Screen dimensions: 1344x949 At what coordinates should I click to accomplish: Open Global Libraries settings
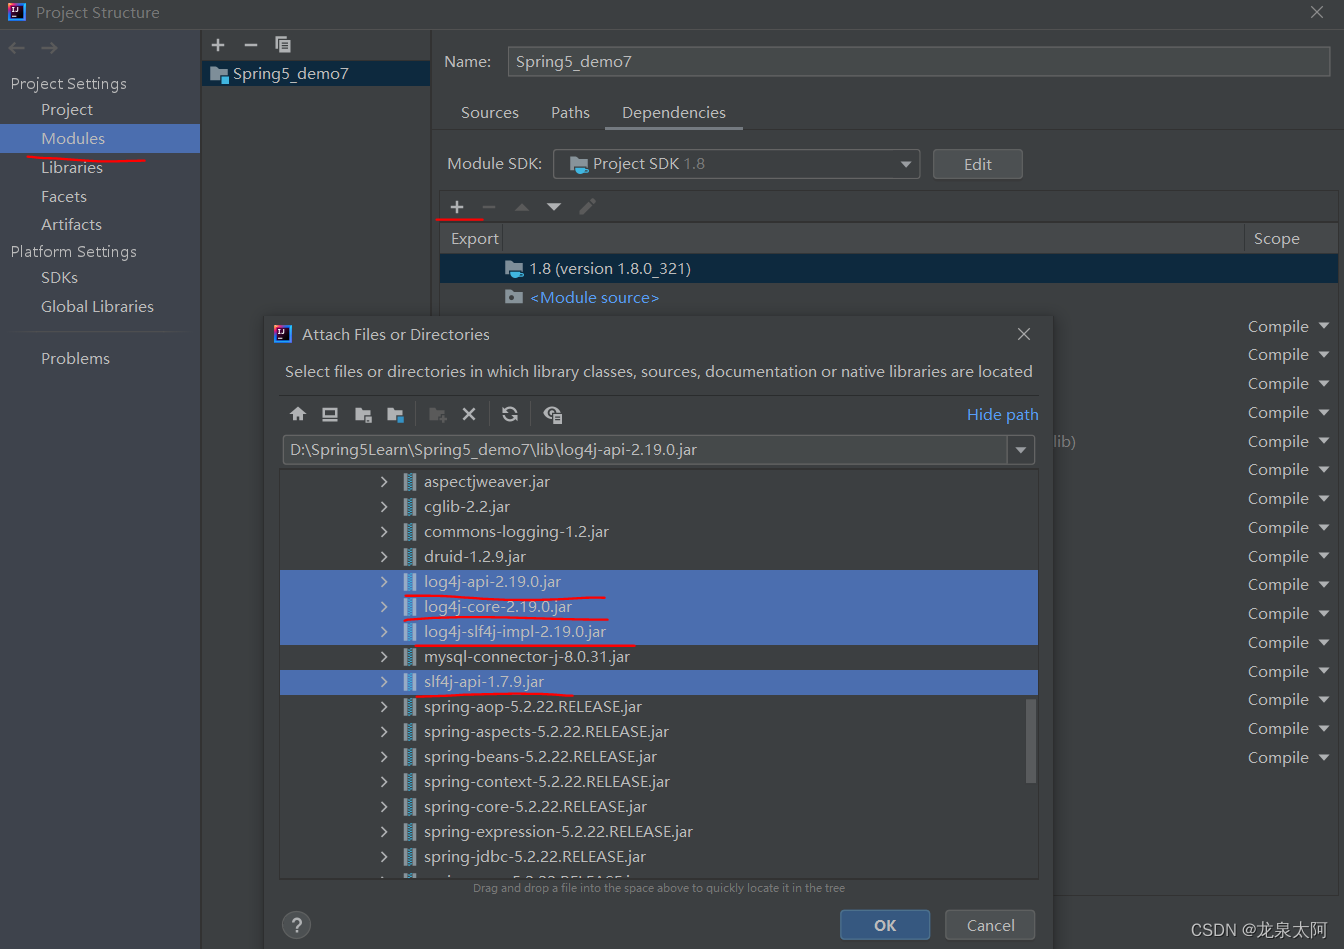97,307
